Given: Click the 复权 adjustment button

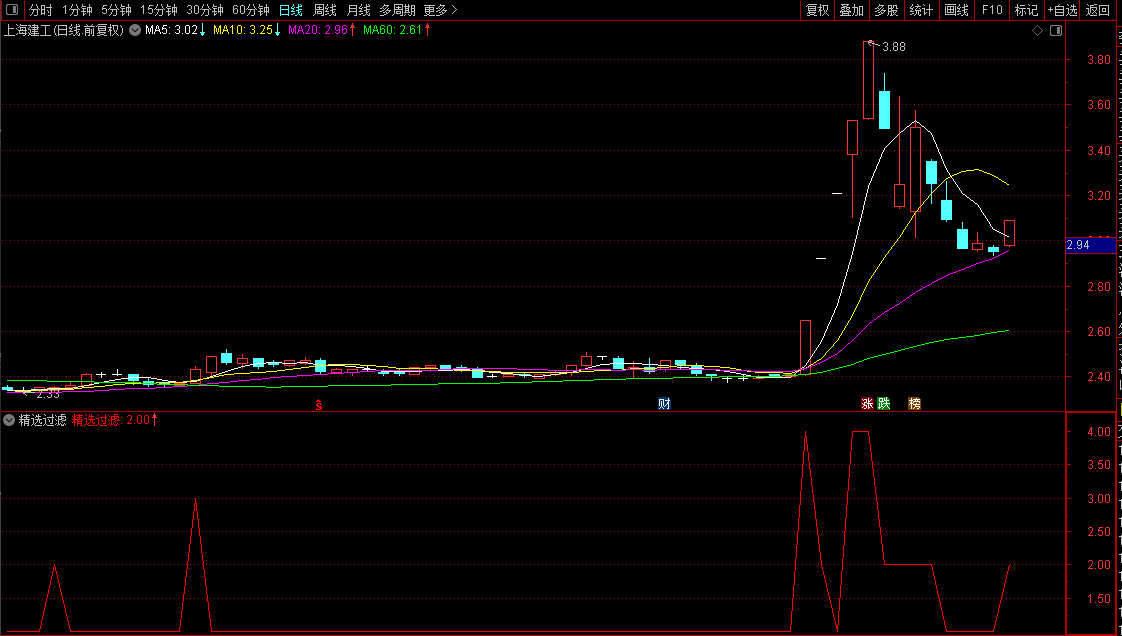Looking at the screenshot, I should click(x=817, y=10).
